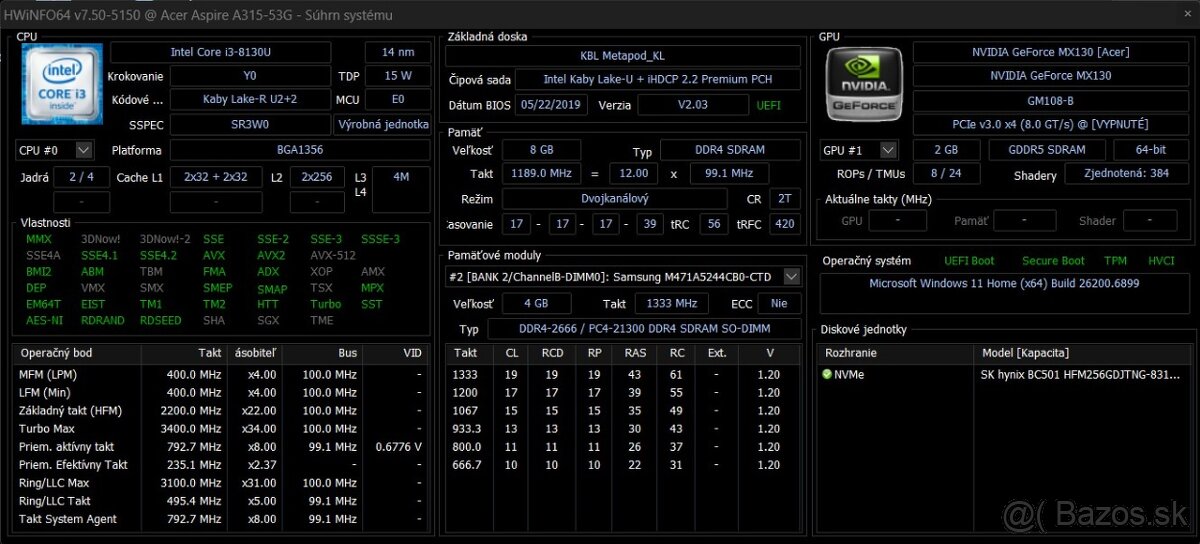Viewport: 1200px width, 544px height.
Task: Open the CPU #0 selector dropdown
Action: [x=56, y=150]
